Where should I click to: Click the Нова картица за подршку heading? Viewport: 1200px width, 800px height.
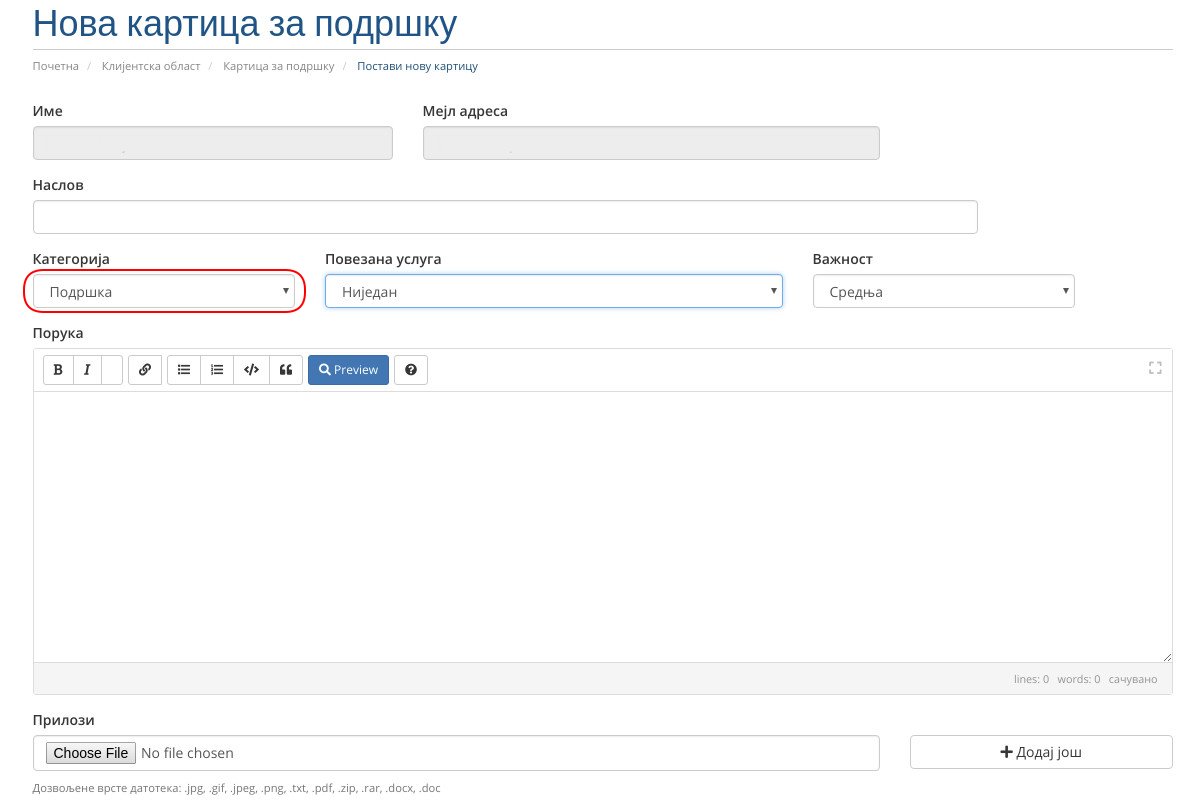pos(245,24)
